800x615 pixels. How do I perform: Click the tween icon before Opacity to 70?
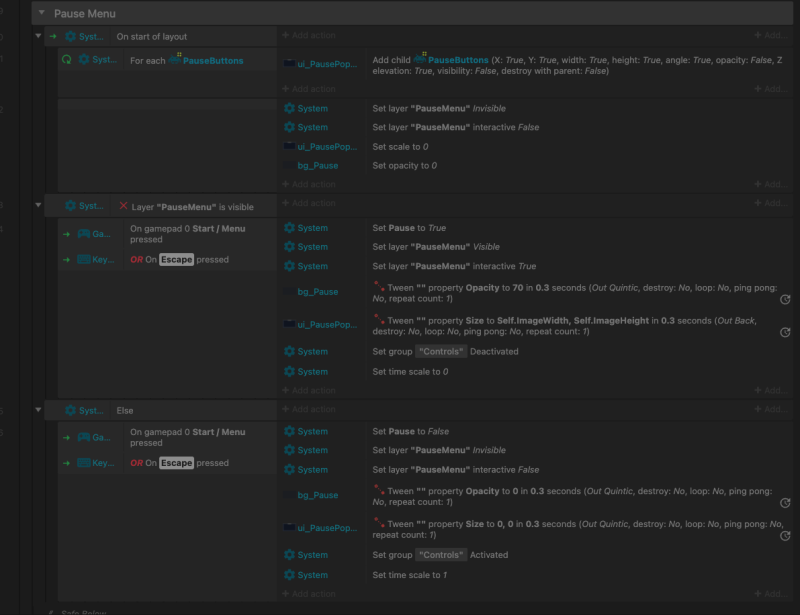[x=379, y=286]
